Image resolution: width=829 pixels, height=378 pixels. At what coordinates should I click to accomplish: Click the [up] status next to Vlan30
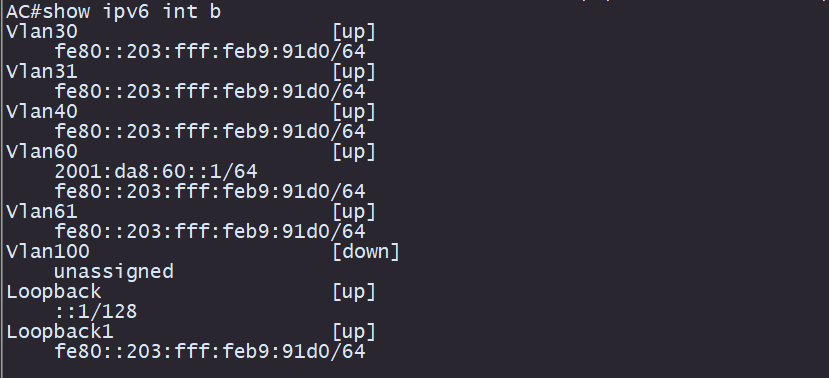[x=354, y=32]
